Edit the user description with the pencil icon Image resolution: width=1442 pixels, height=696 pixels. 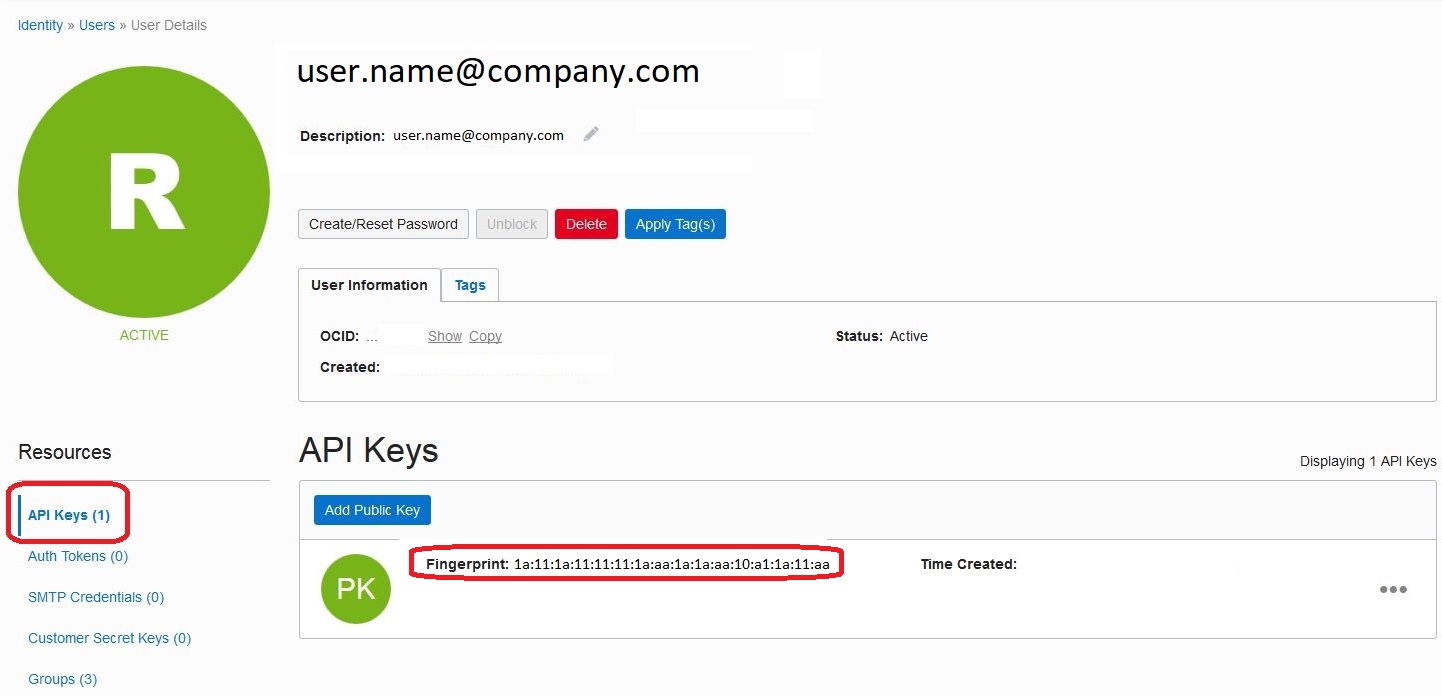point(590,133)
